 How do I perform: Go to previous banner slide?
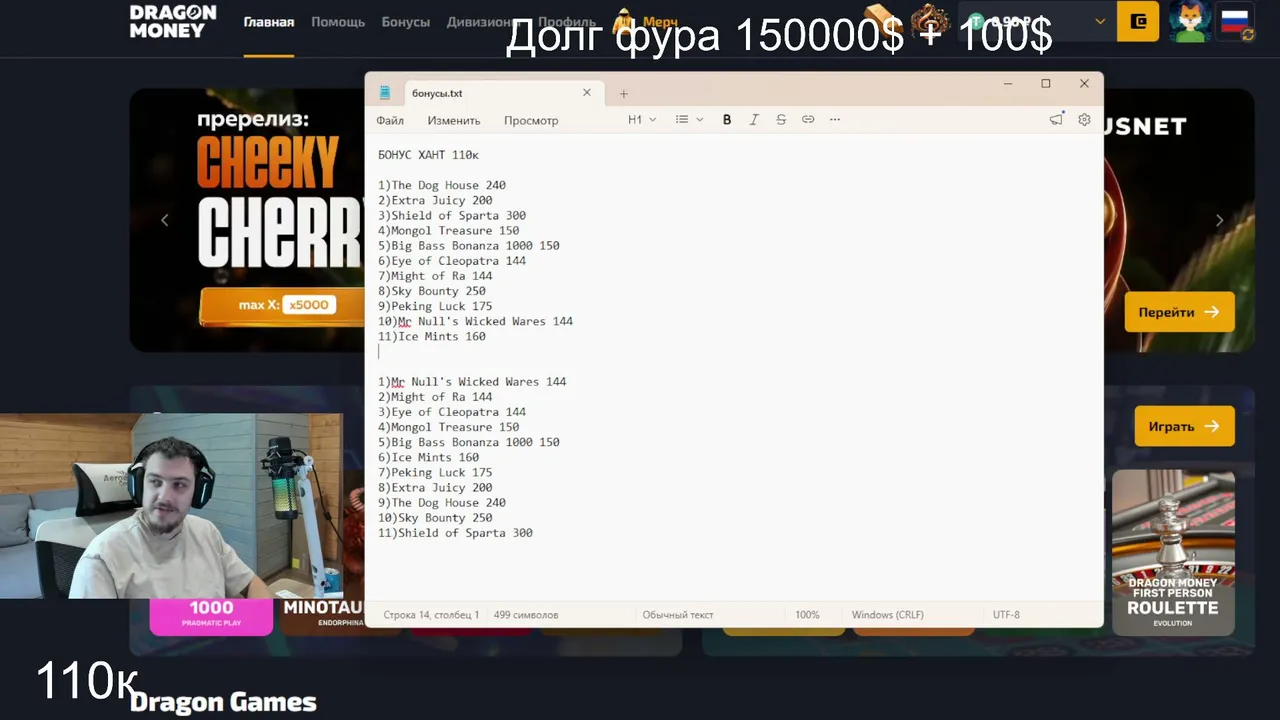click(165, 220)
